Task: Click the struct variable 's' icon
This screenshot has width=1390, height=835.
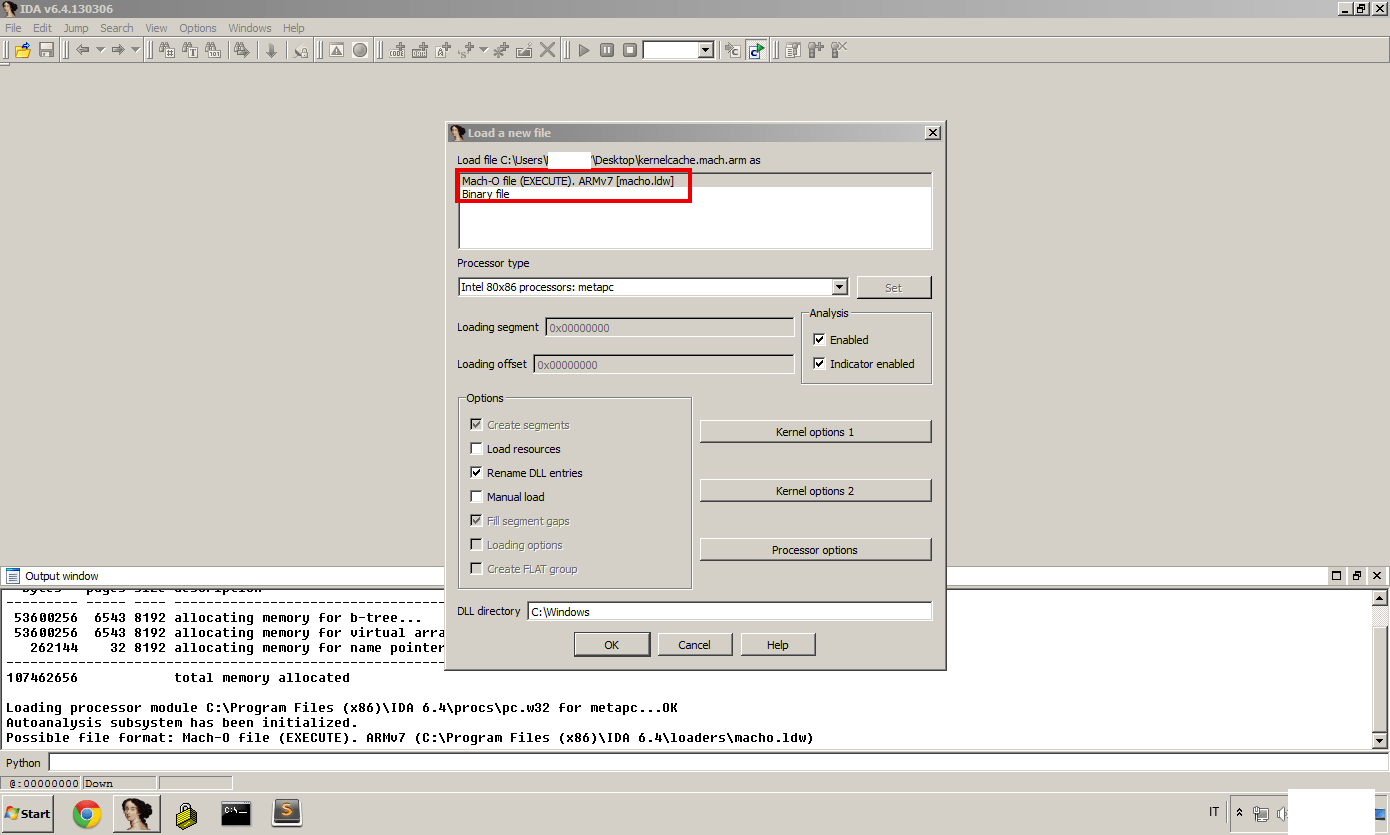Action: pyautogui.click(x=466, y=50)
